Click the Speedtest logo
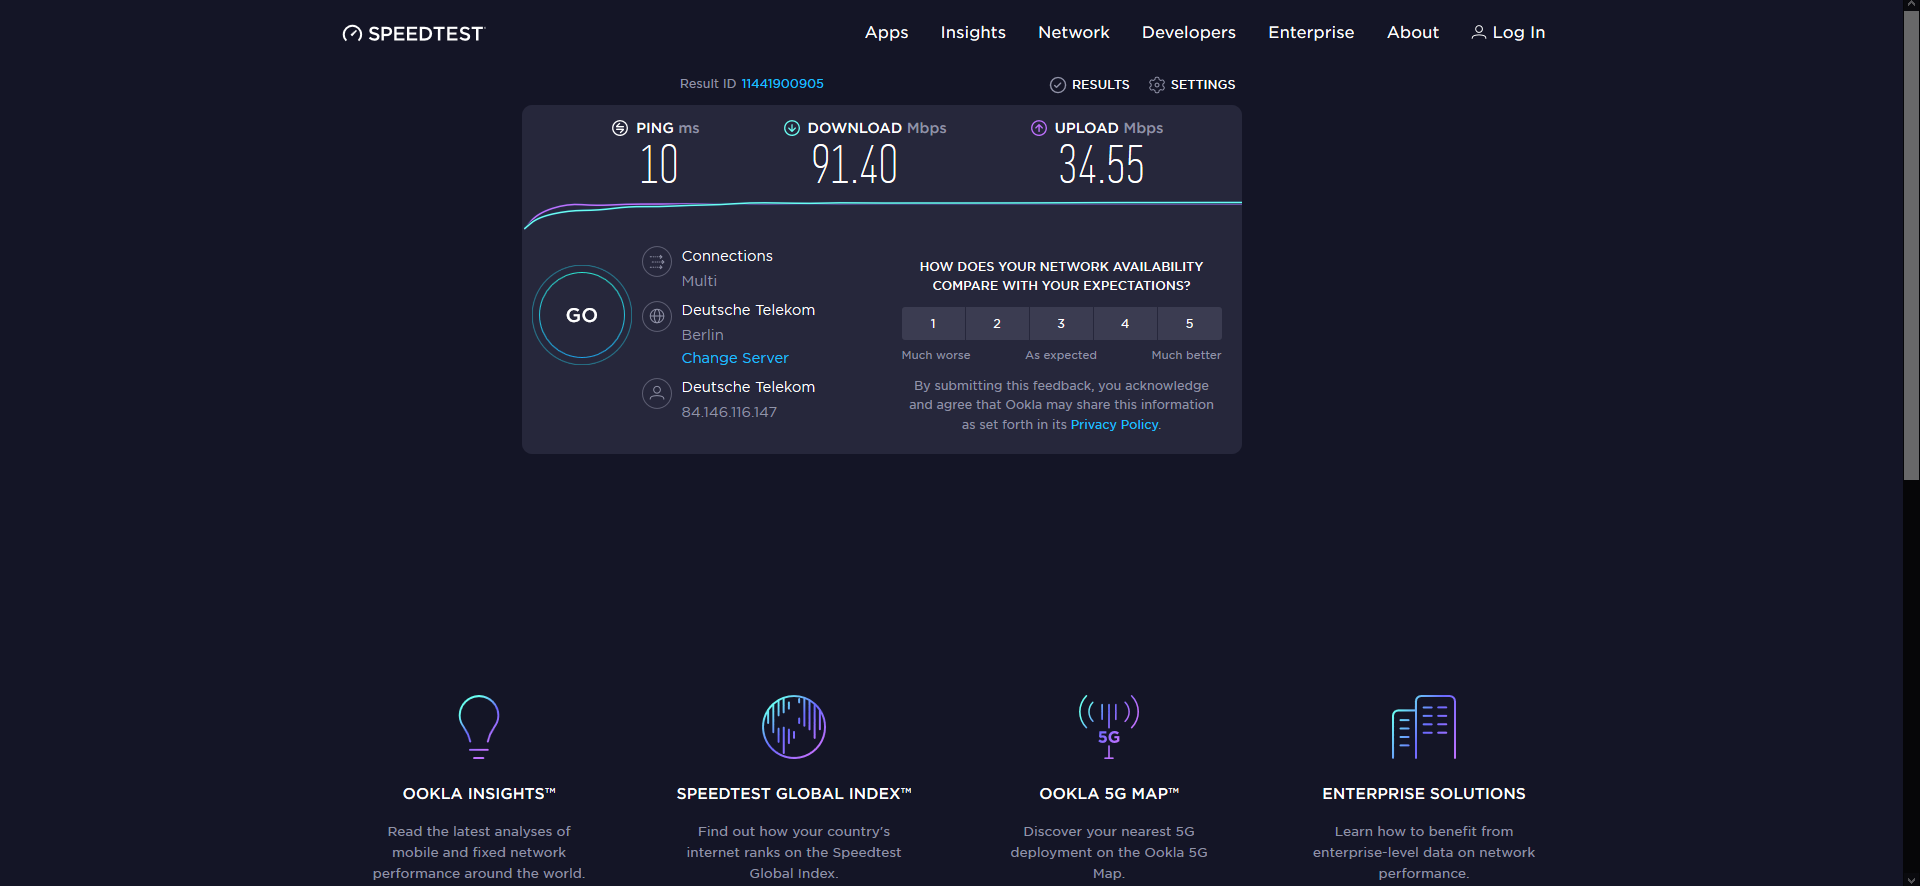The width and height of the screenshot is (1920, 886). pos(413,33)
